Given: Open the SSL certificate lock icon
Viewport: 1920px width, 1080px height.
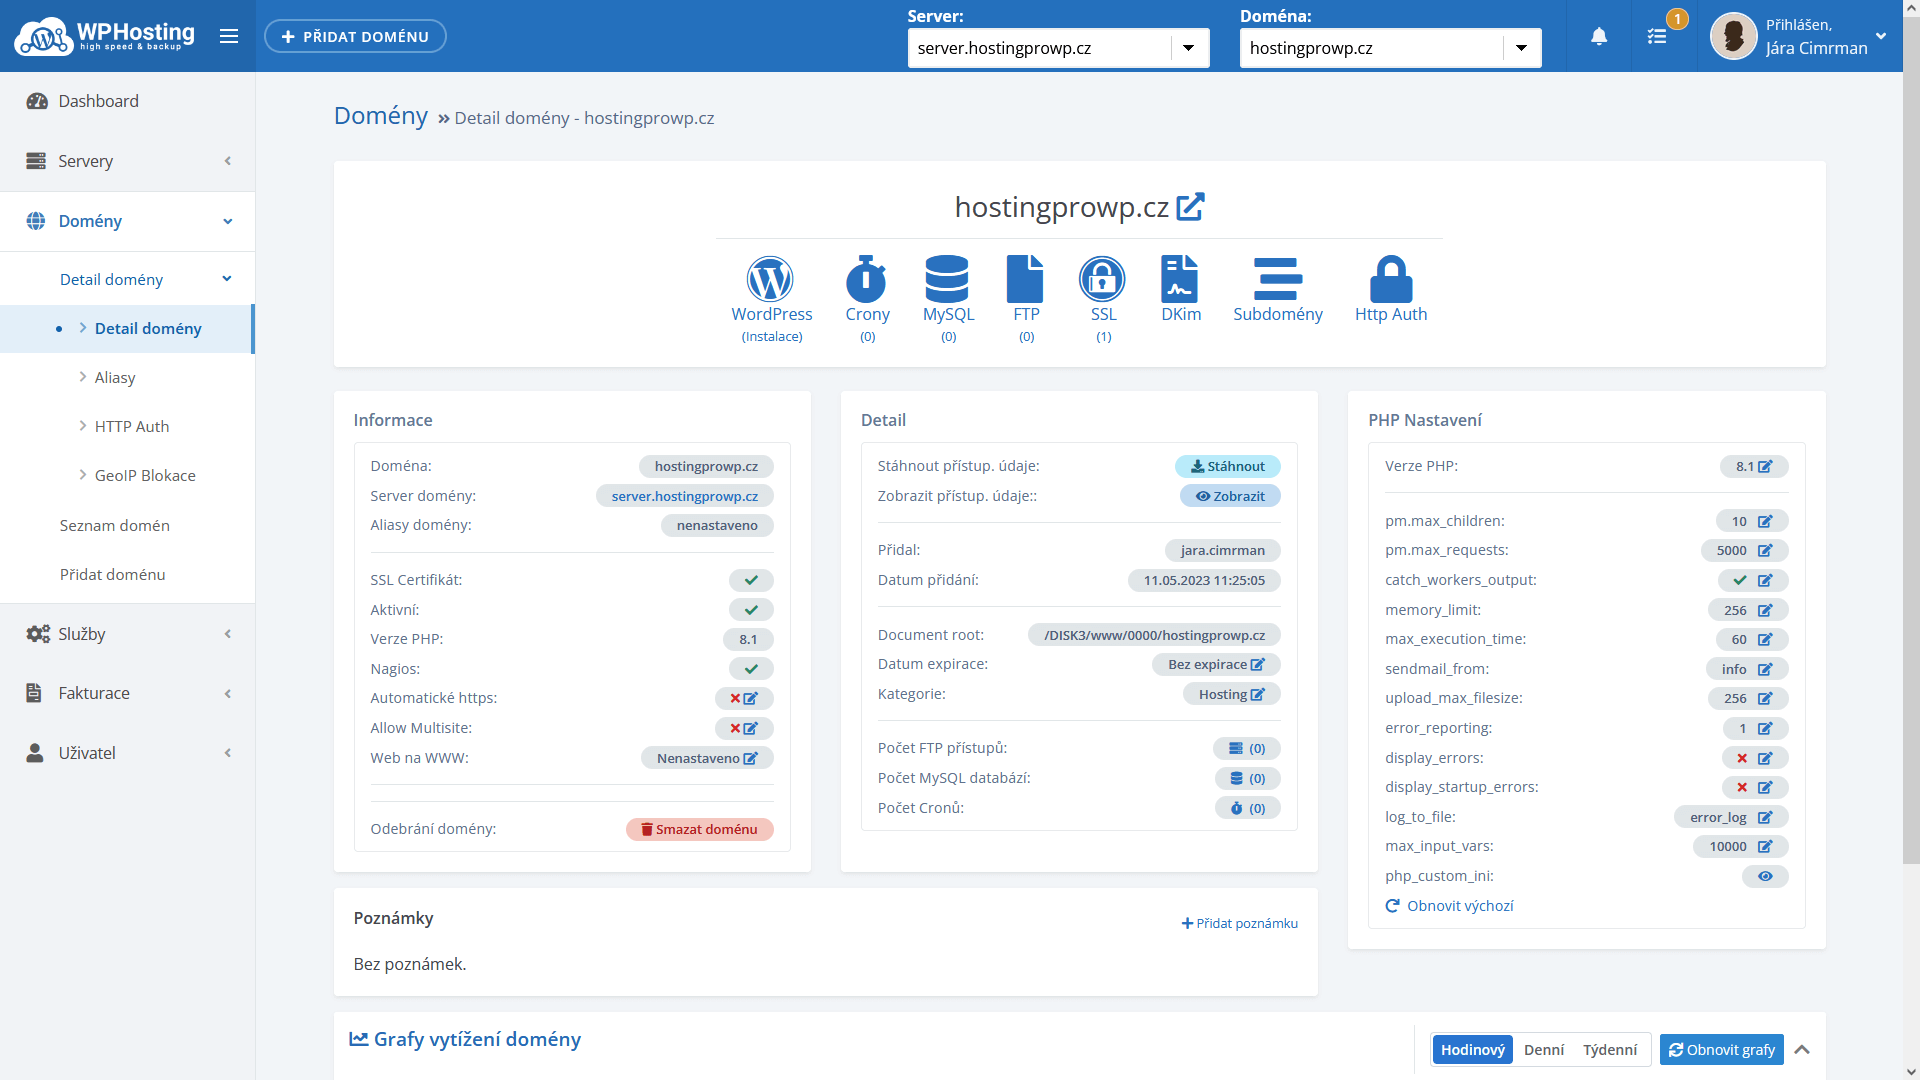Looking at the screenshot, I should coord(1102,280).
